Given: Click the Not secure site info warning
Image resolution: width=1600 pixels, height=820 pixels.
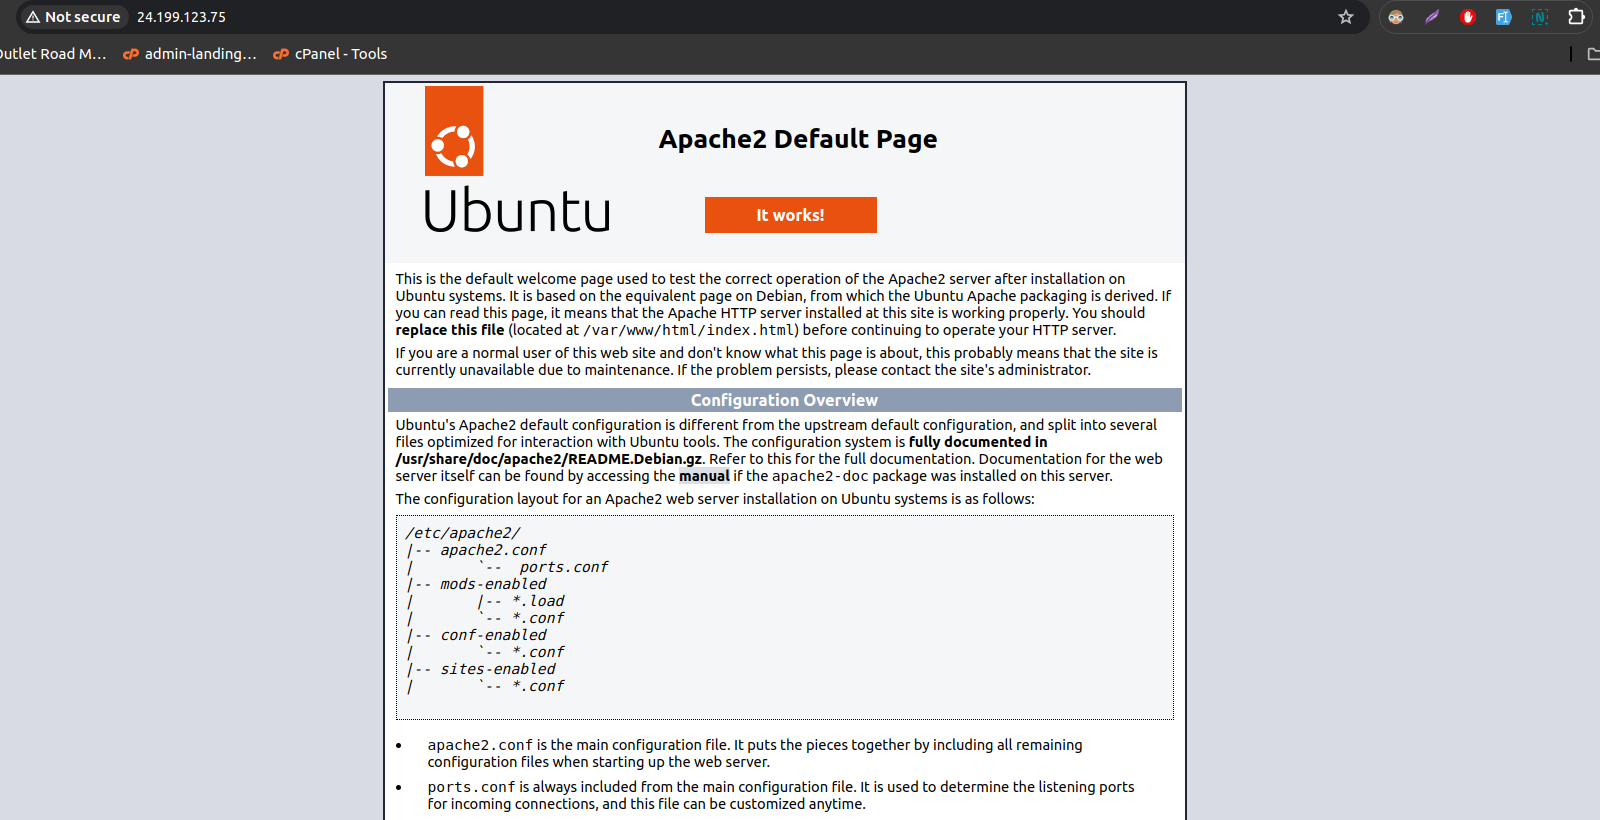Looking at the screenshot, I should 73,17.
